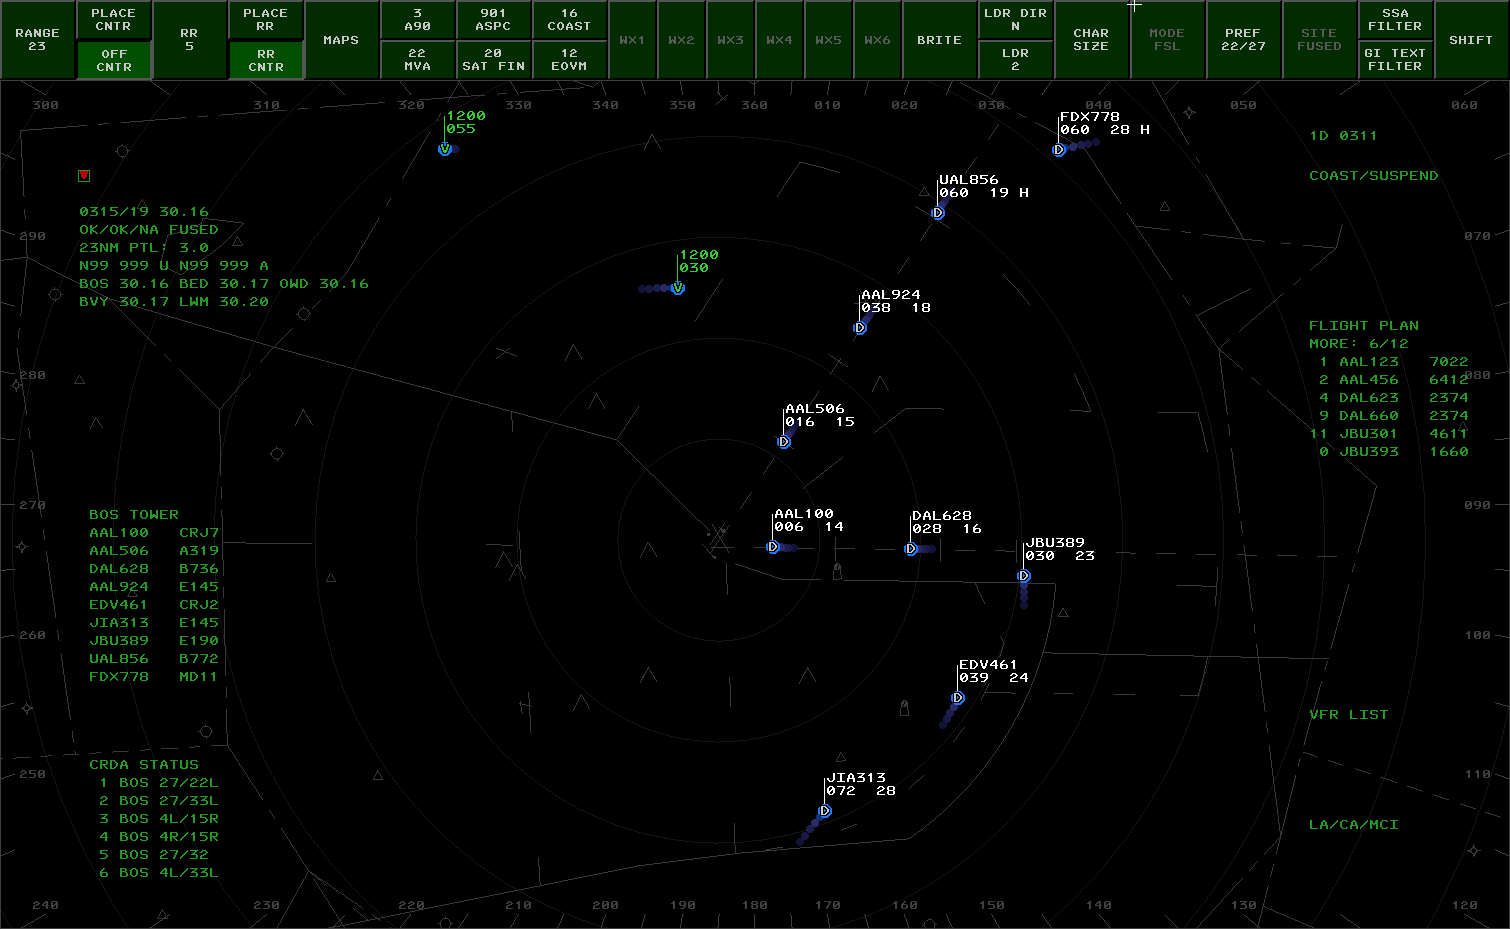
Task: Click the COAST/SUSPEND list header
Action: [1374, 176]
